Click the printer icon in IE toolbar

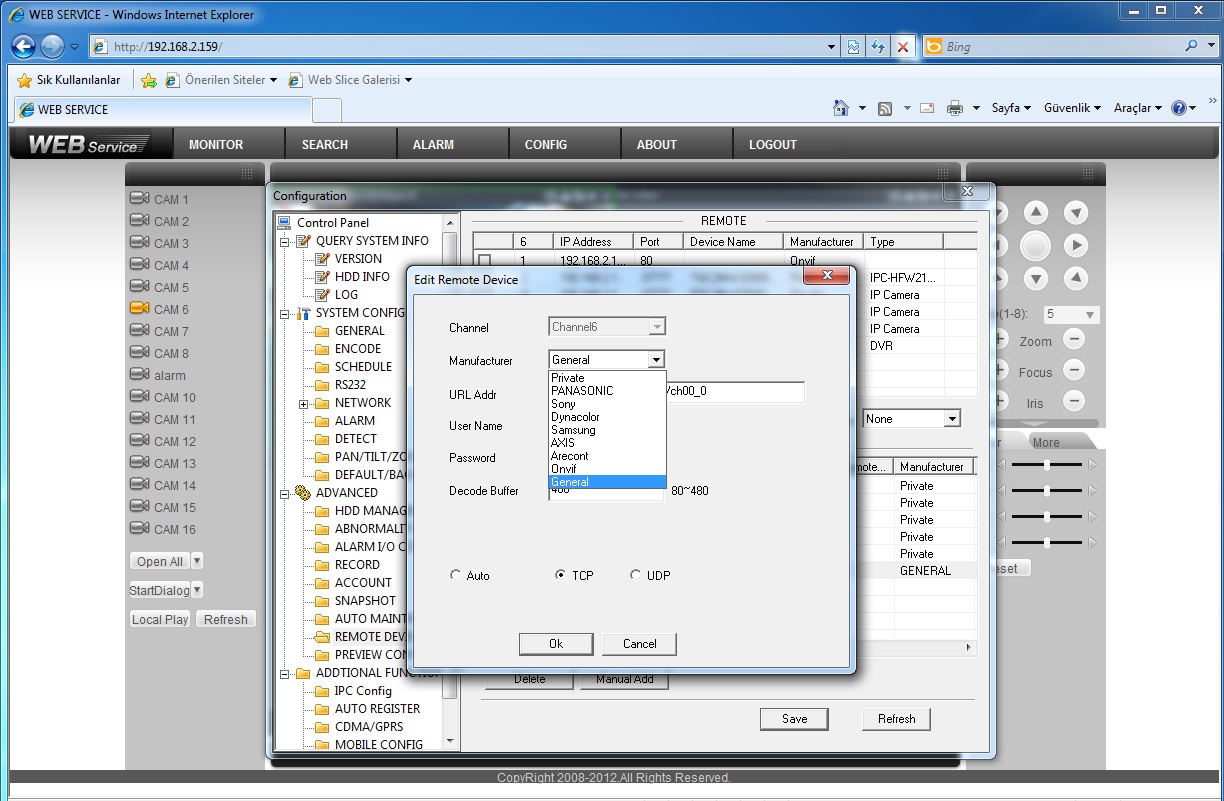pyautogui.click(x=954, y=108)
